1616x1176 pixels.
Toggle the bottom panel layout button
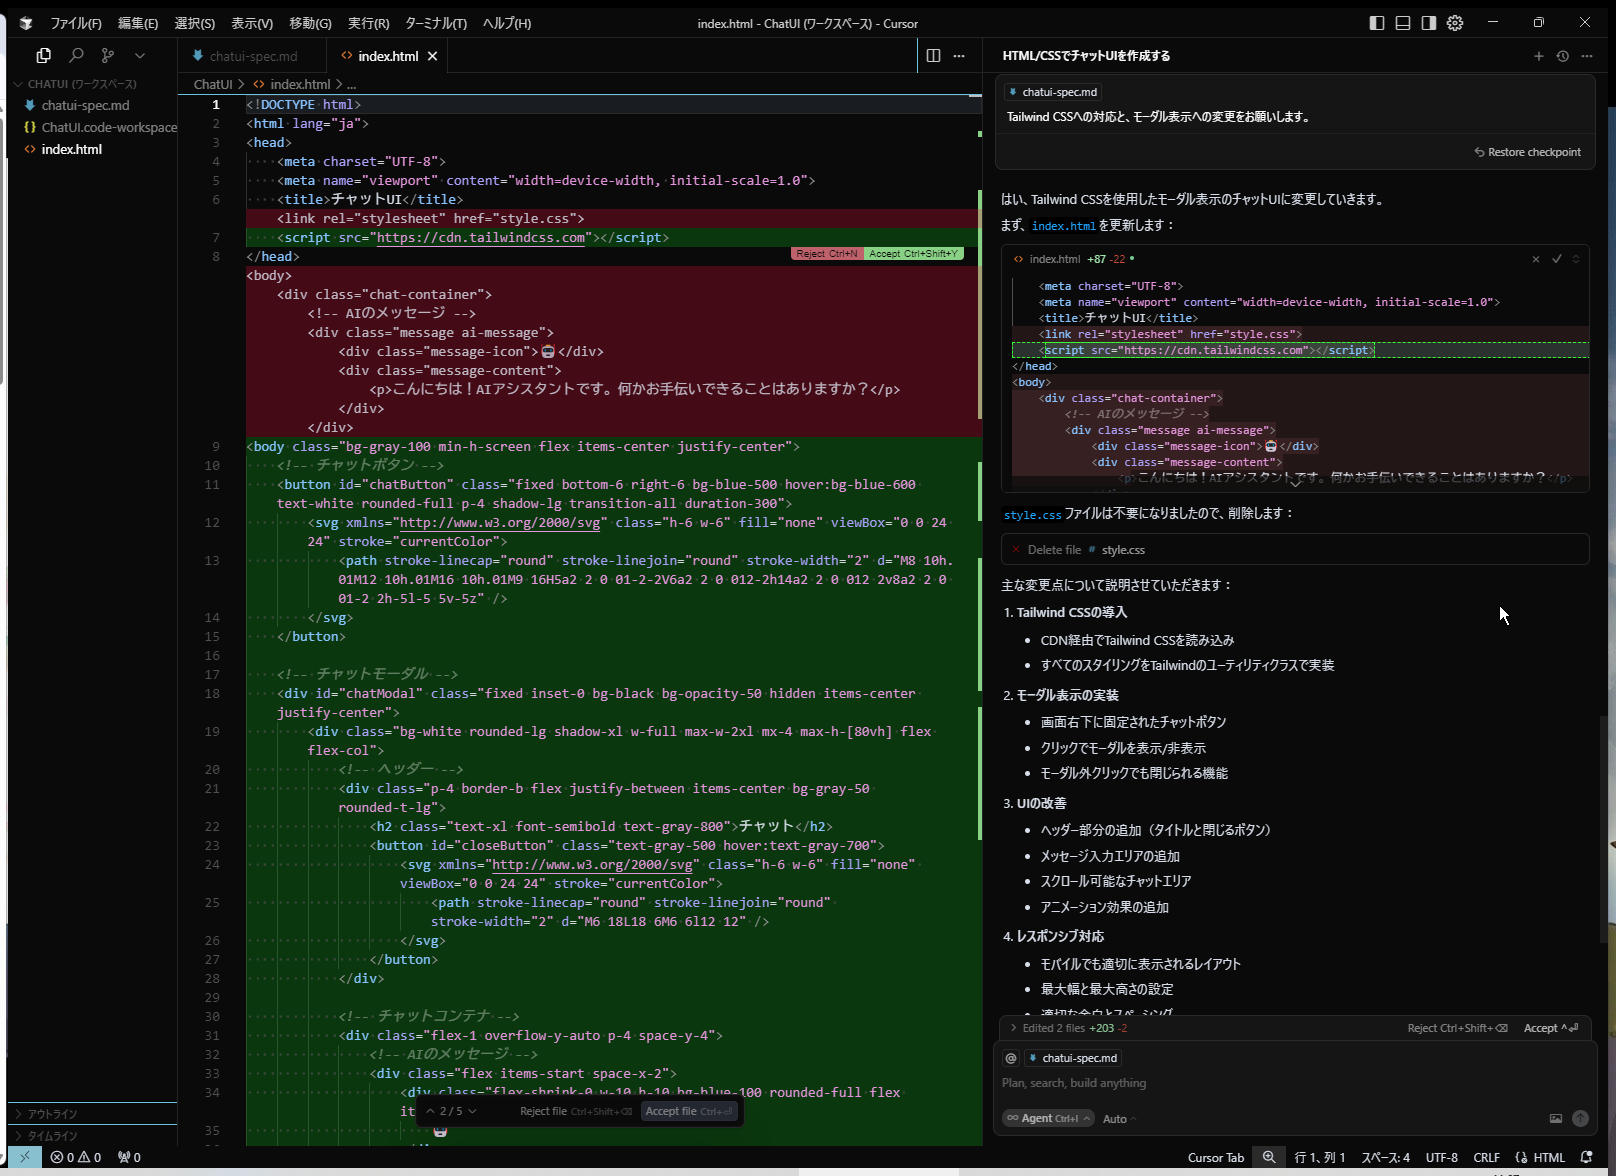(1403, 23)
